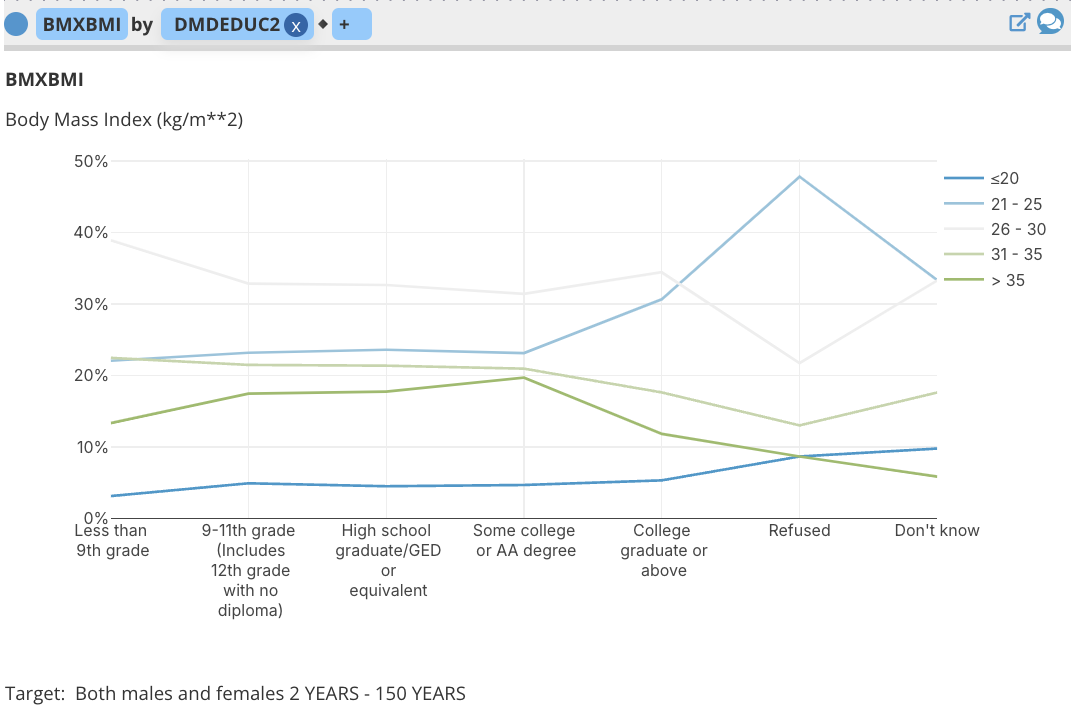Image resolution: width=1076 pixels, height=706 pixels.
Task: Add another variable with the plus button
Action: 351,24
